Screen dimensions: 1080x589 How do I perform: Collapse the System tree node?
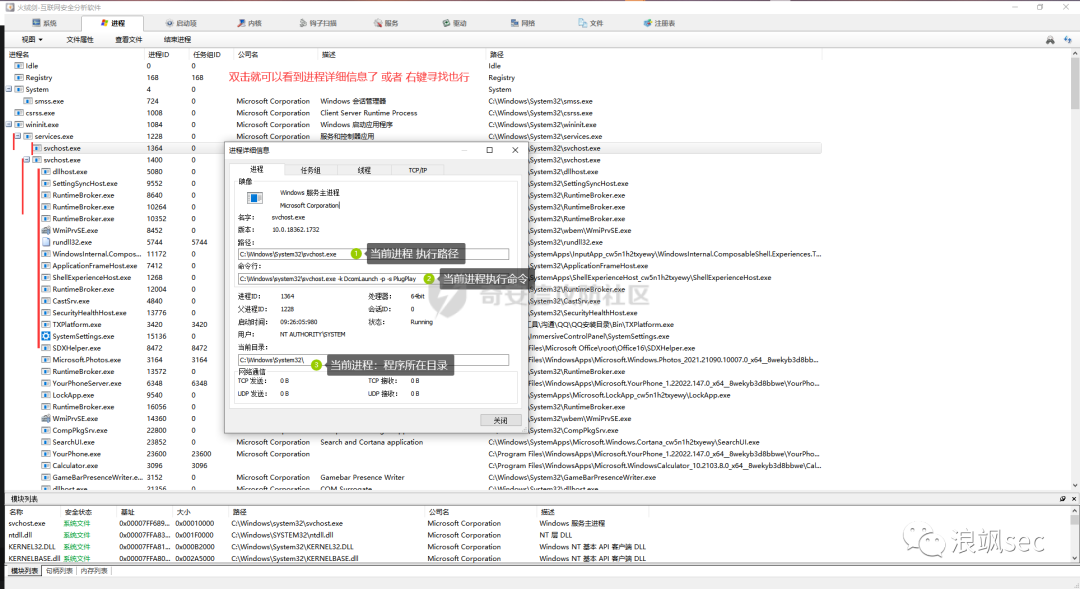coord(9,90)
